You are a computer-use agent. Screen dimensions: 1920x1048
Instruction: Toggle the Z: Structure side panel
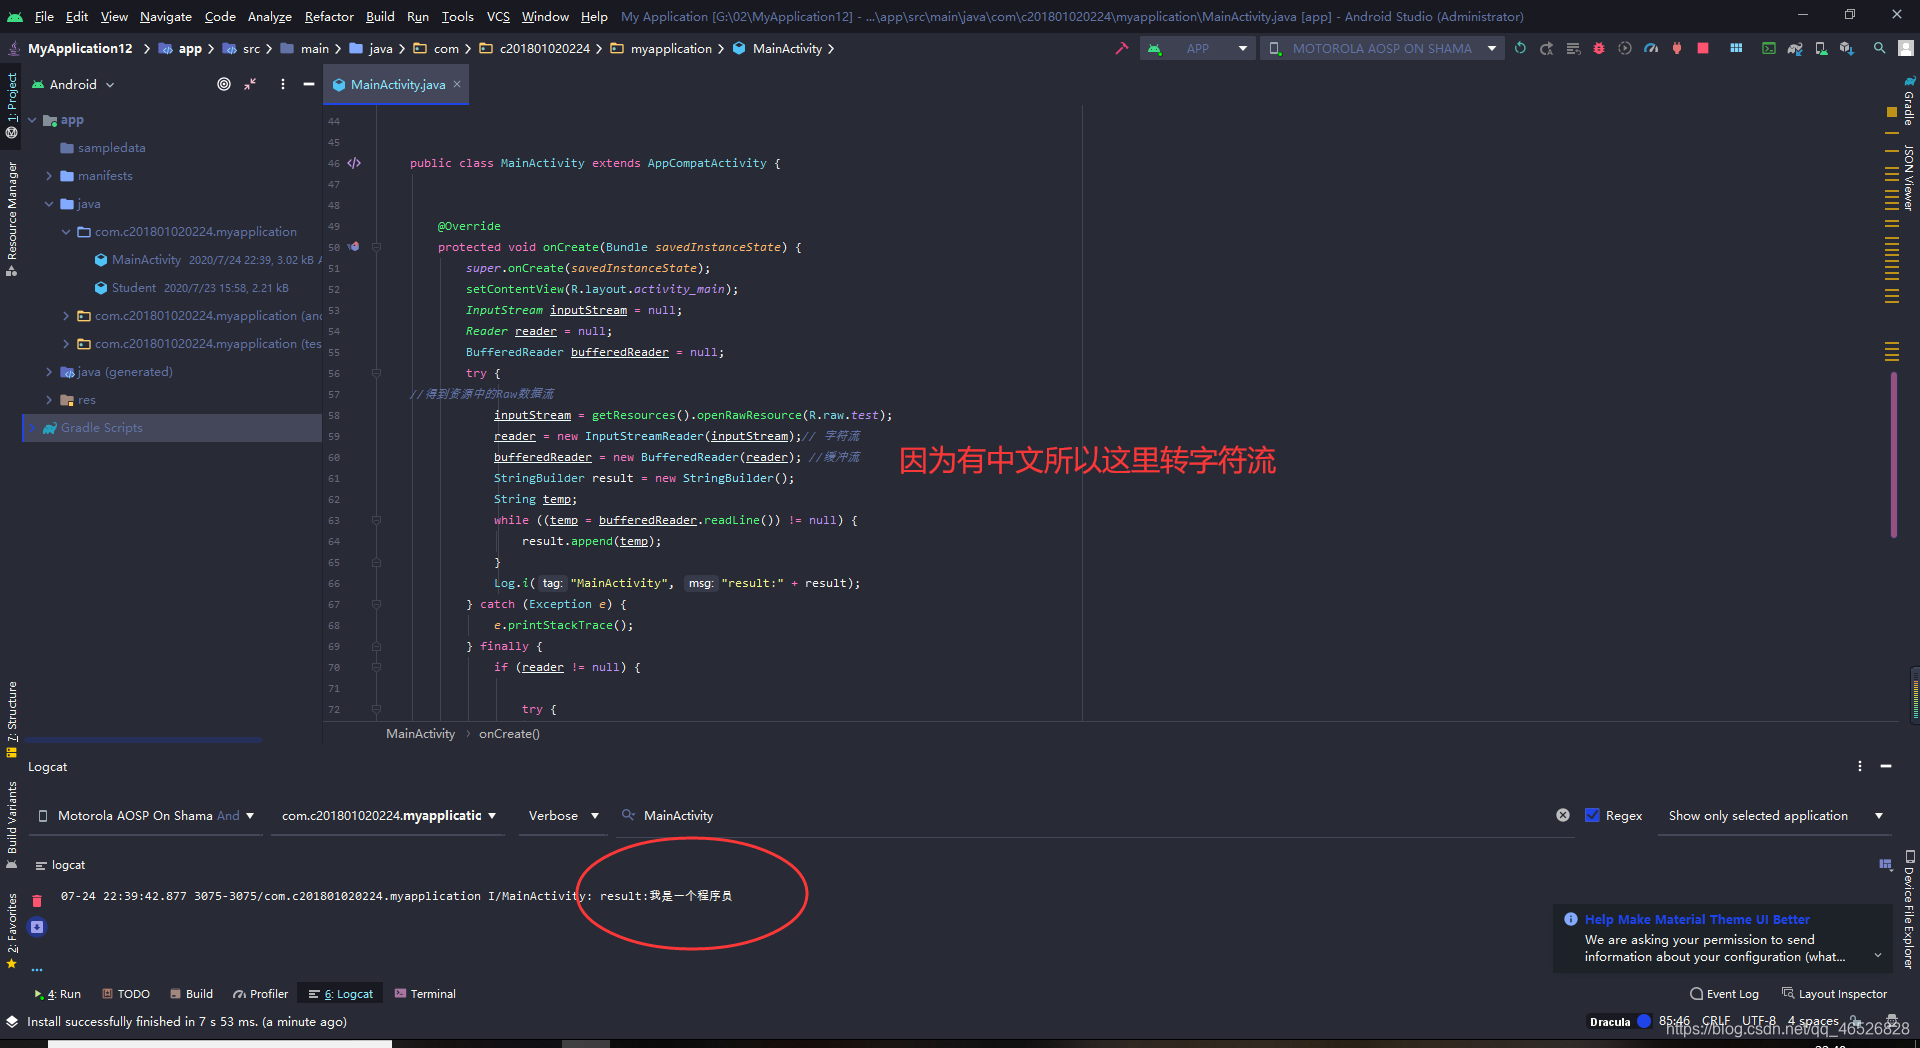[11, 720]
